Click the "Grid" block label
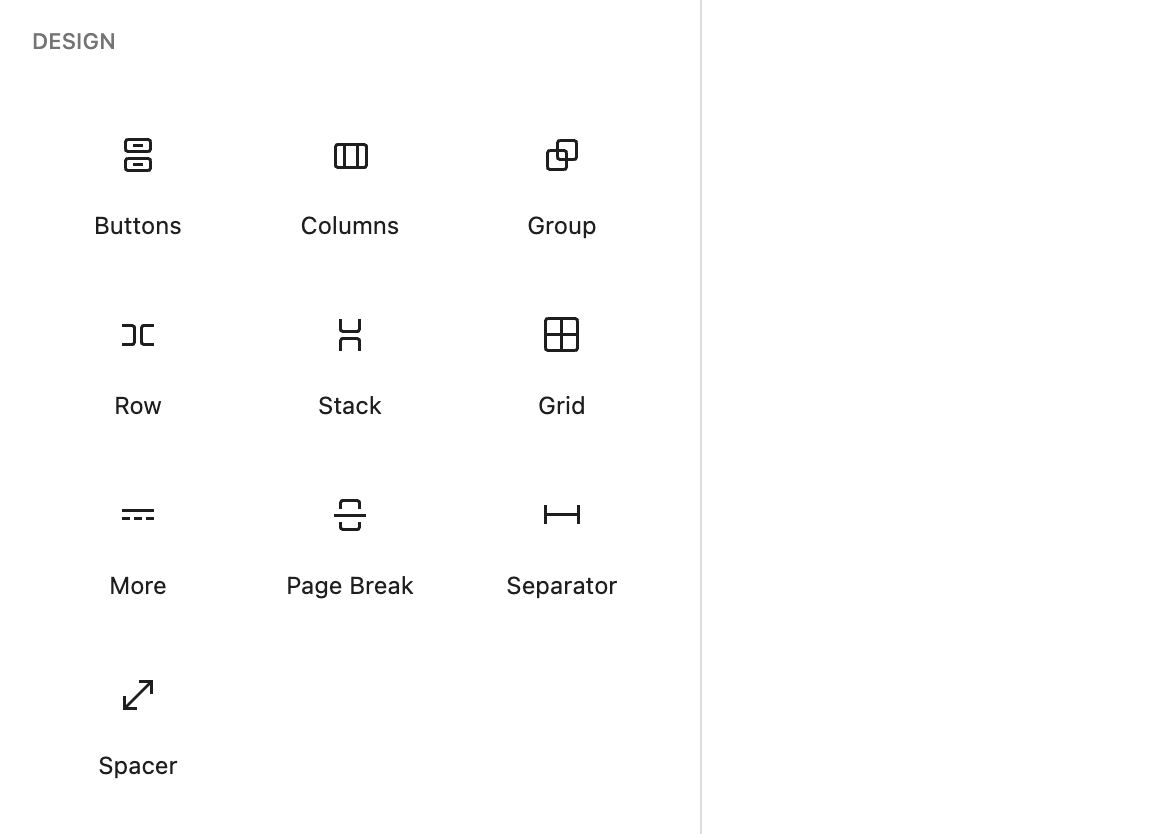1168x834 pixels. click(562, 406)
